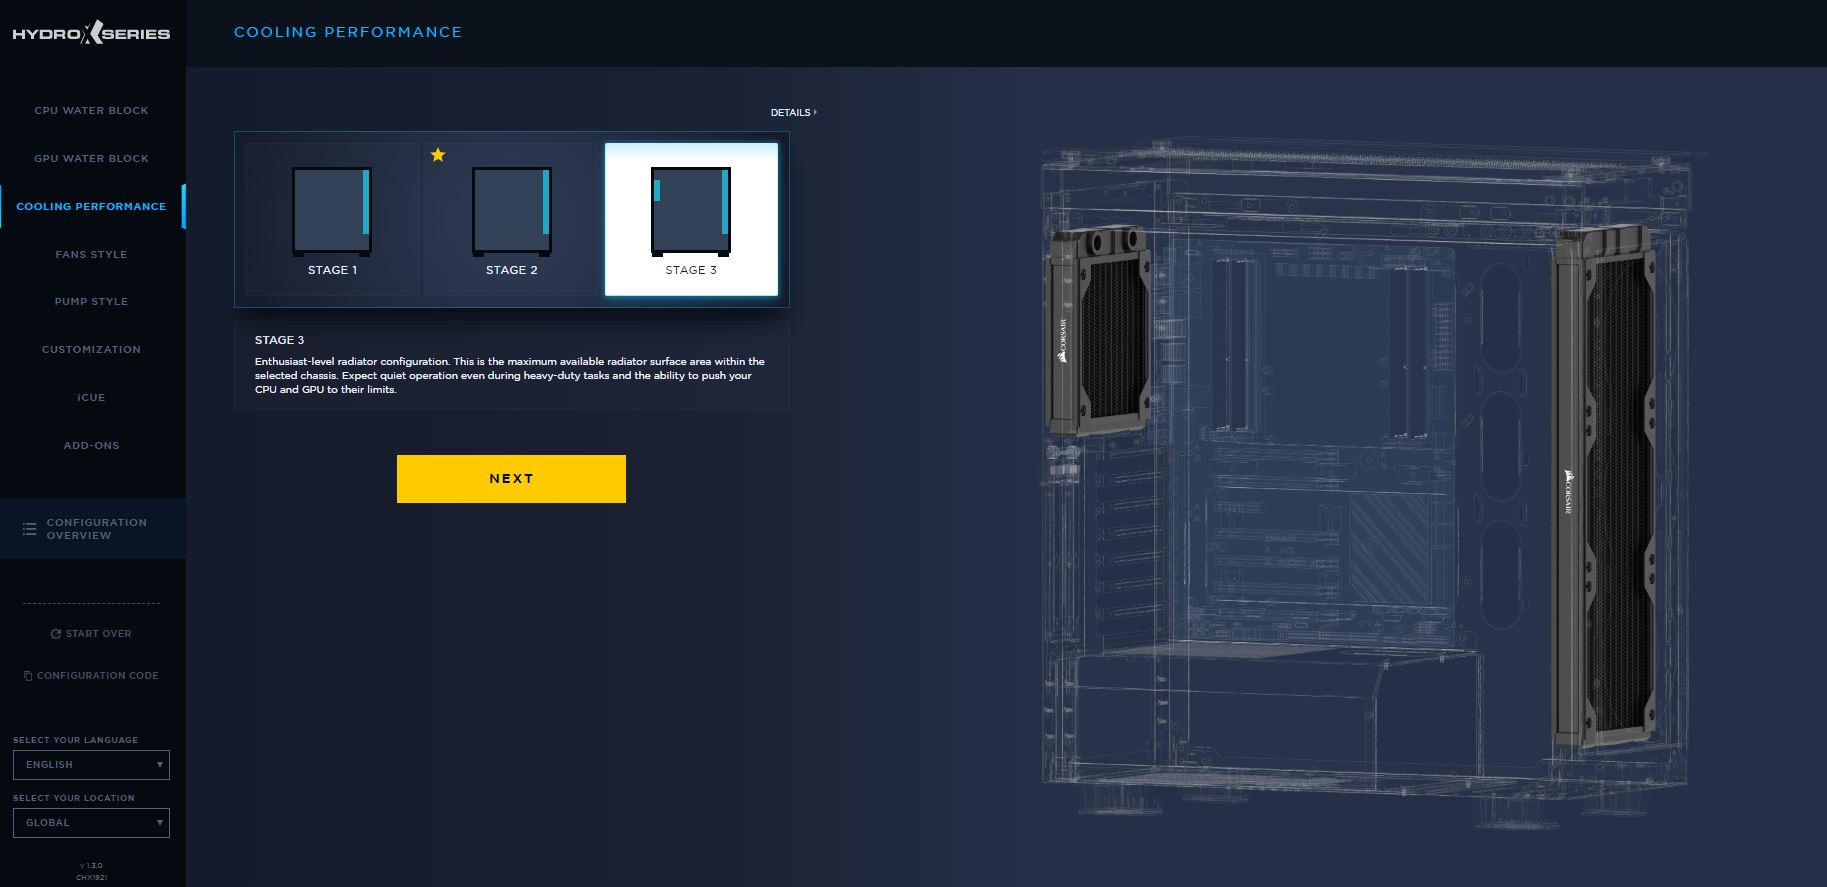Click the gold star recommended icon
The image size is (1827, 887).
438,155
